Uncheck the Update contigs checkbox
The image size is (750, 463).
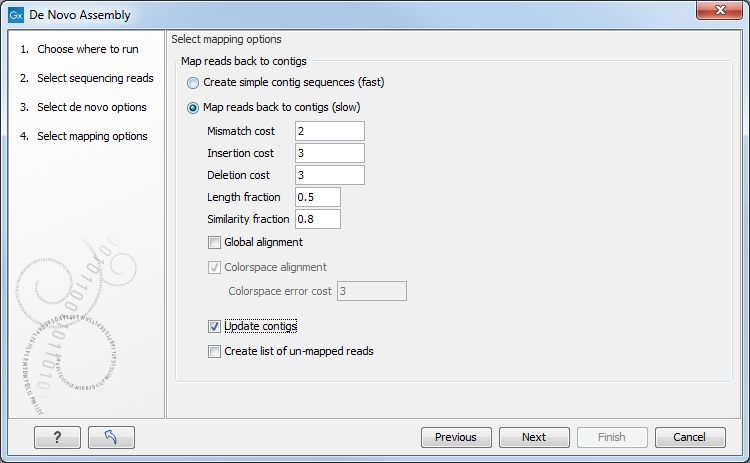(214, 326)
